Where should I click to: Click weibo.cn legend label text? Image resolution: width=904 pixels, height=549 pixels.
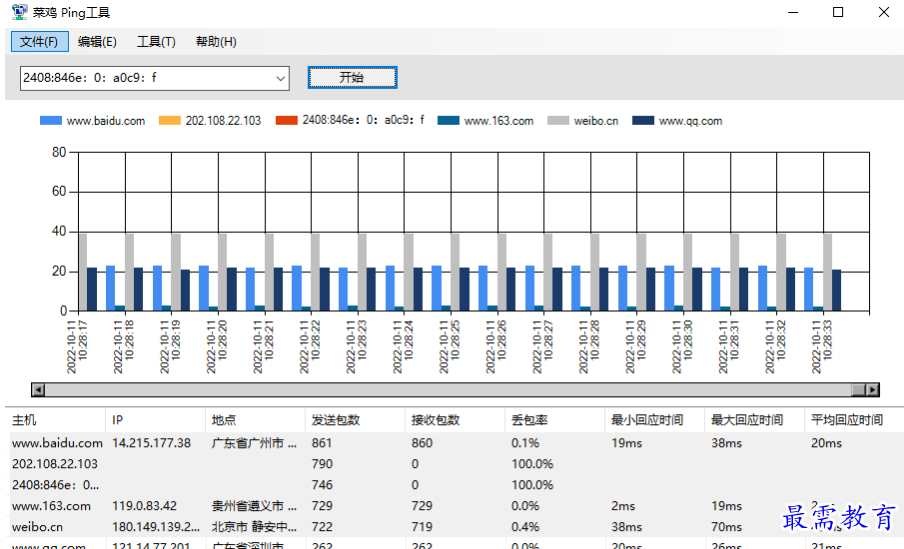(x=596, y=121)
